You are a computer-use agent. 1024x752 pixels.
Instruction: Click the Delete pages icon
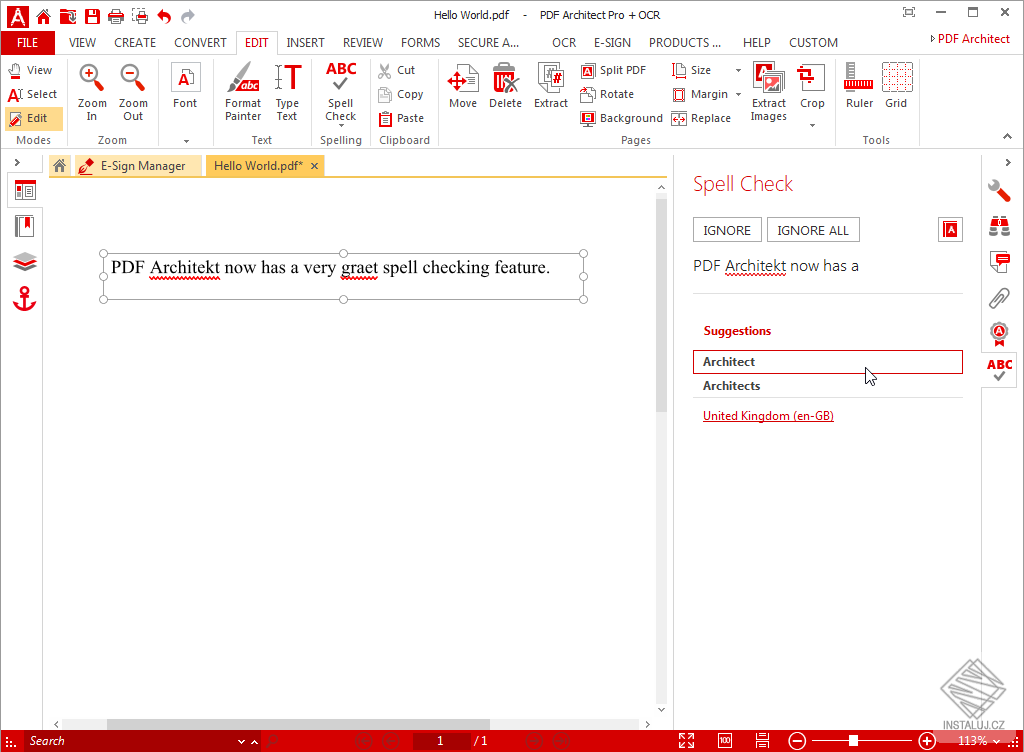pos(505,86)
